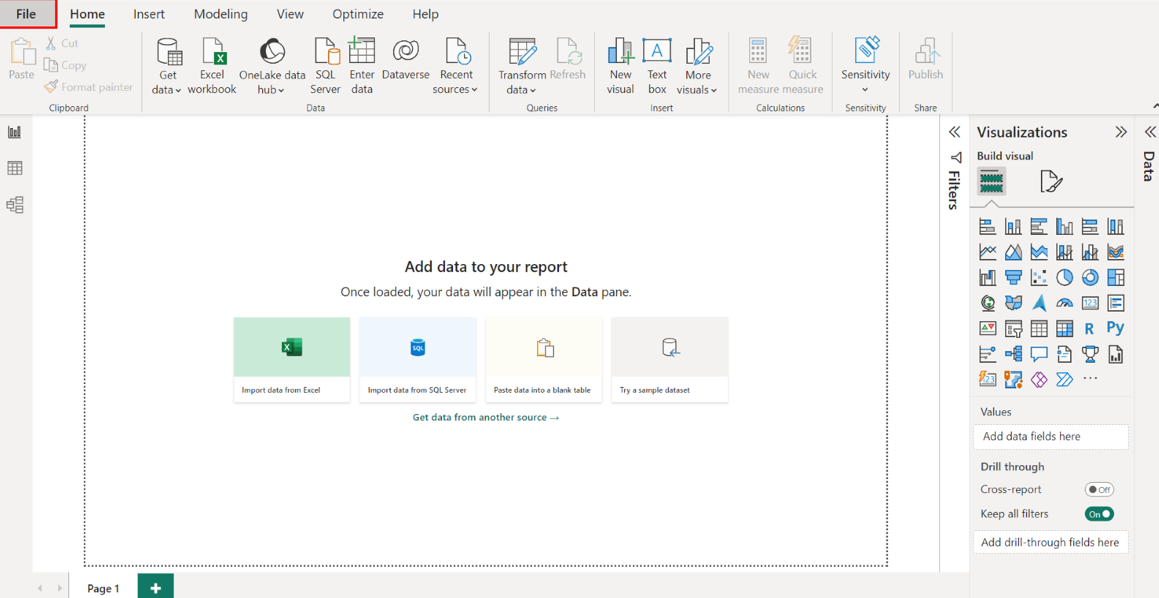Click Get data from another source link
This screenshot has width=1159, height=598.
pos(486,417)
